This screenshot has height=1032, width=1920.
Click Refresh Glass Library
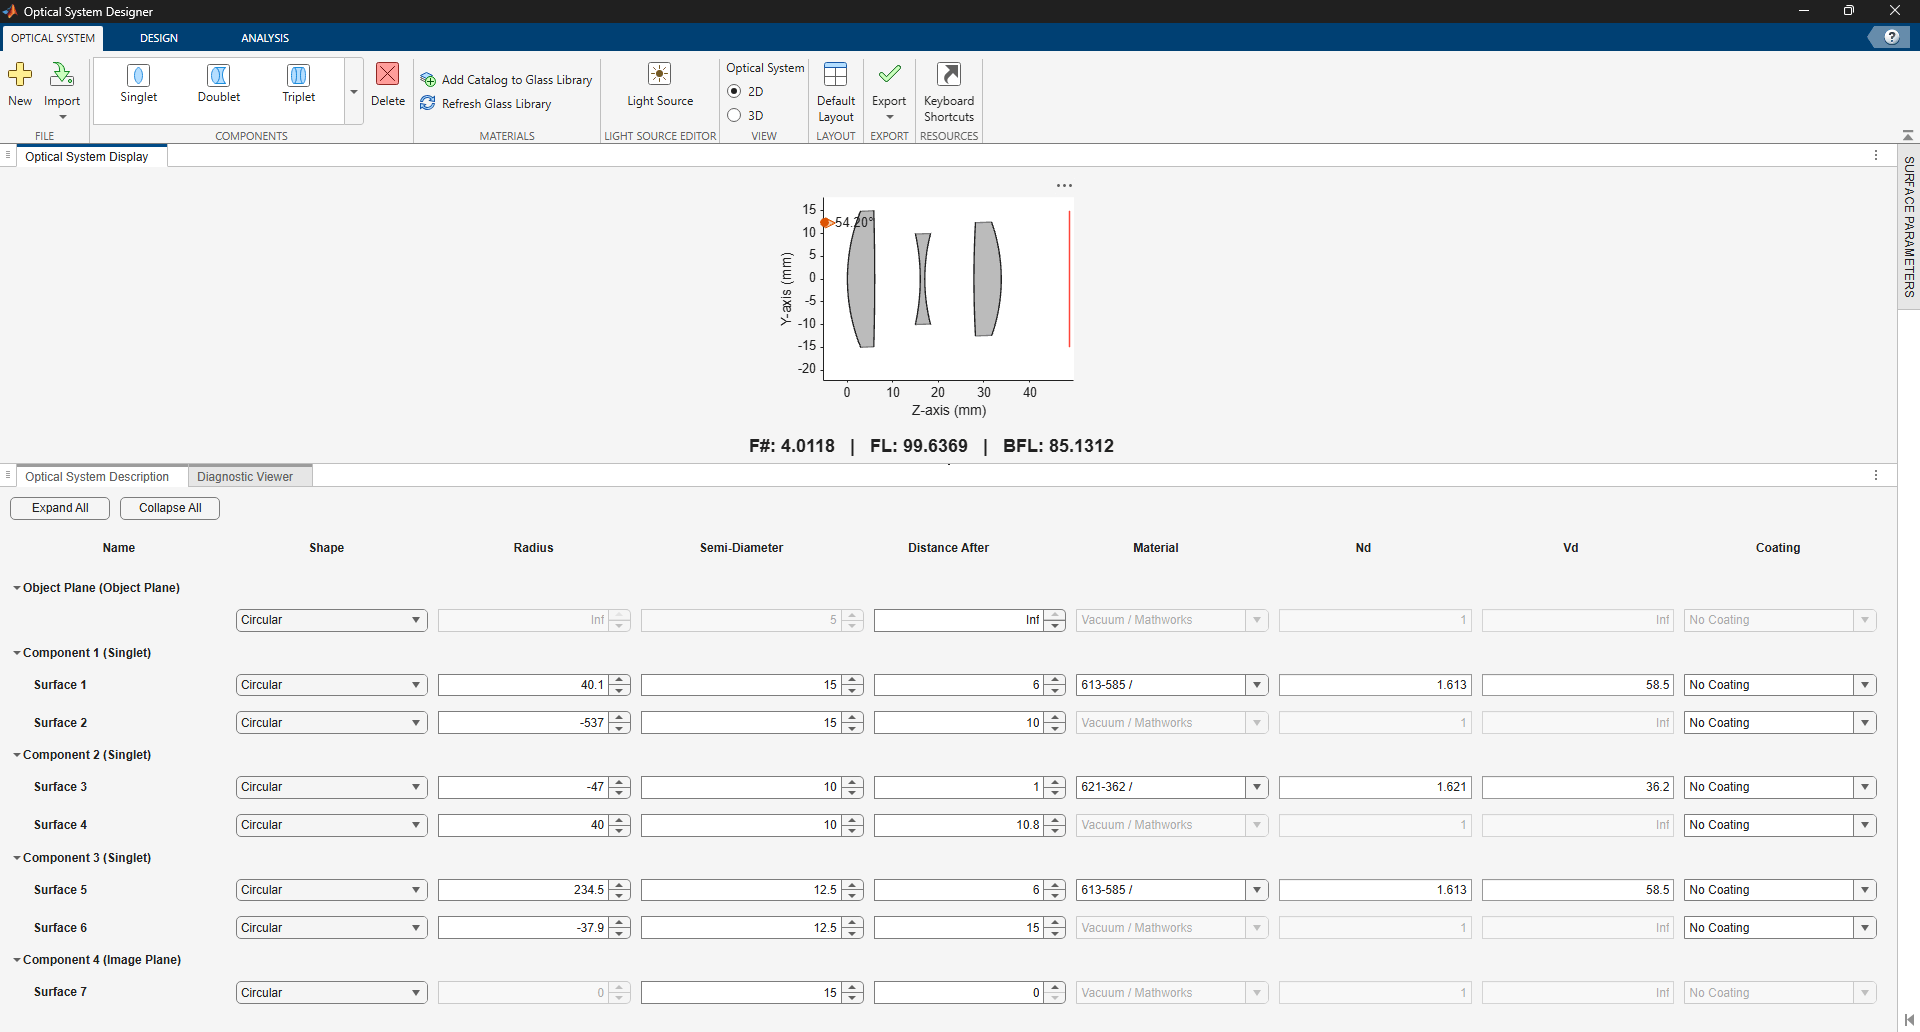tap(487, 104)
